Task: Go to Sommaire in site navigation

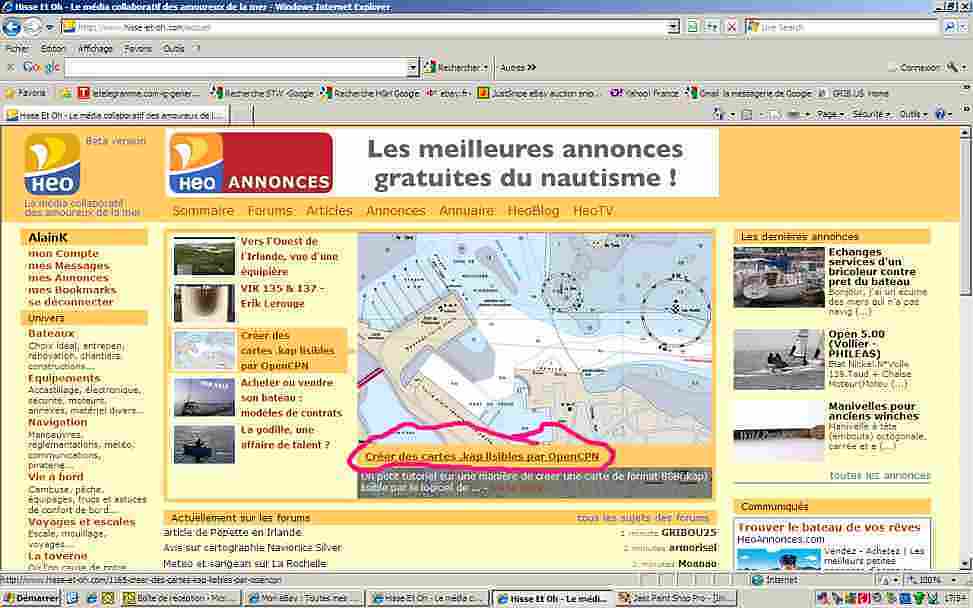Action: coord(203,210)
